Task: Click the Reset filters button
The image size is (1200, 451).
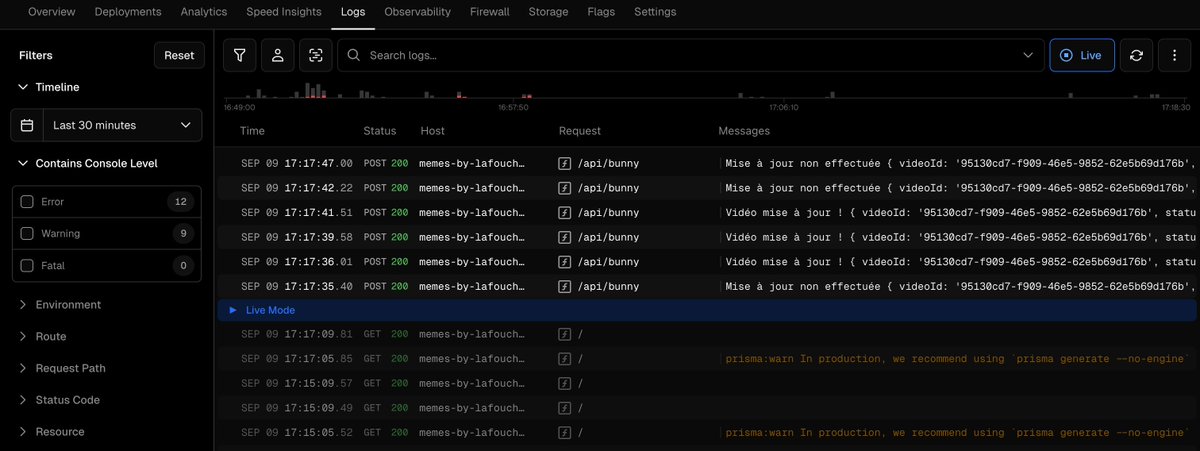Action: tap(179, 55)
